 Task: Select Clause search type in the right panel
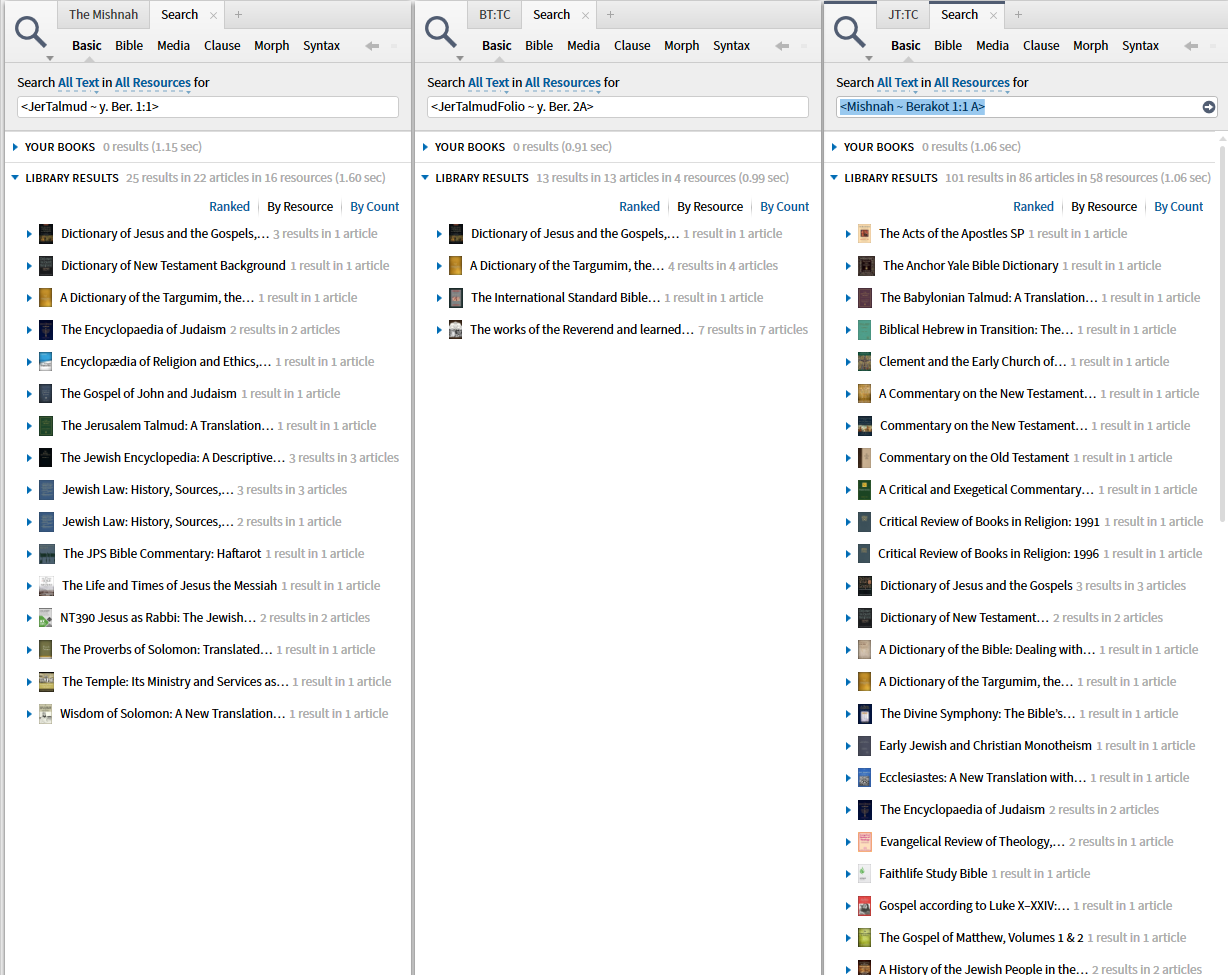click(1041, 46)
